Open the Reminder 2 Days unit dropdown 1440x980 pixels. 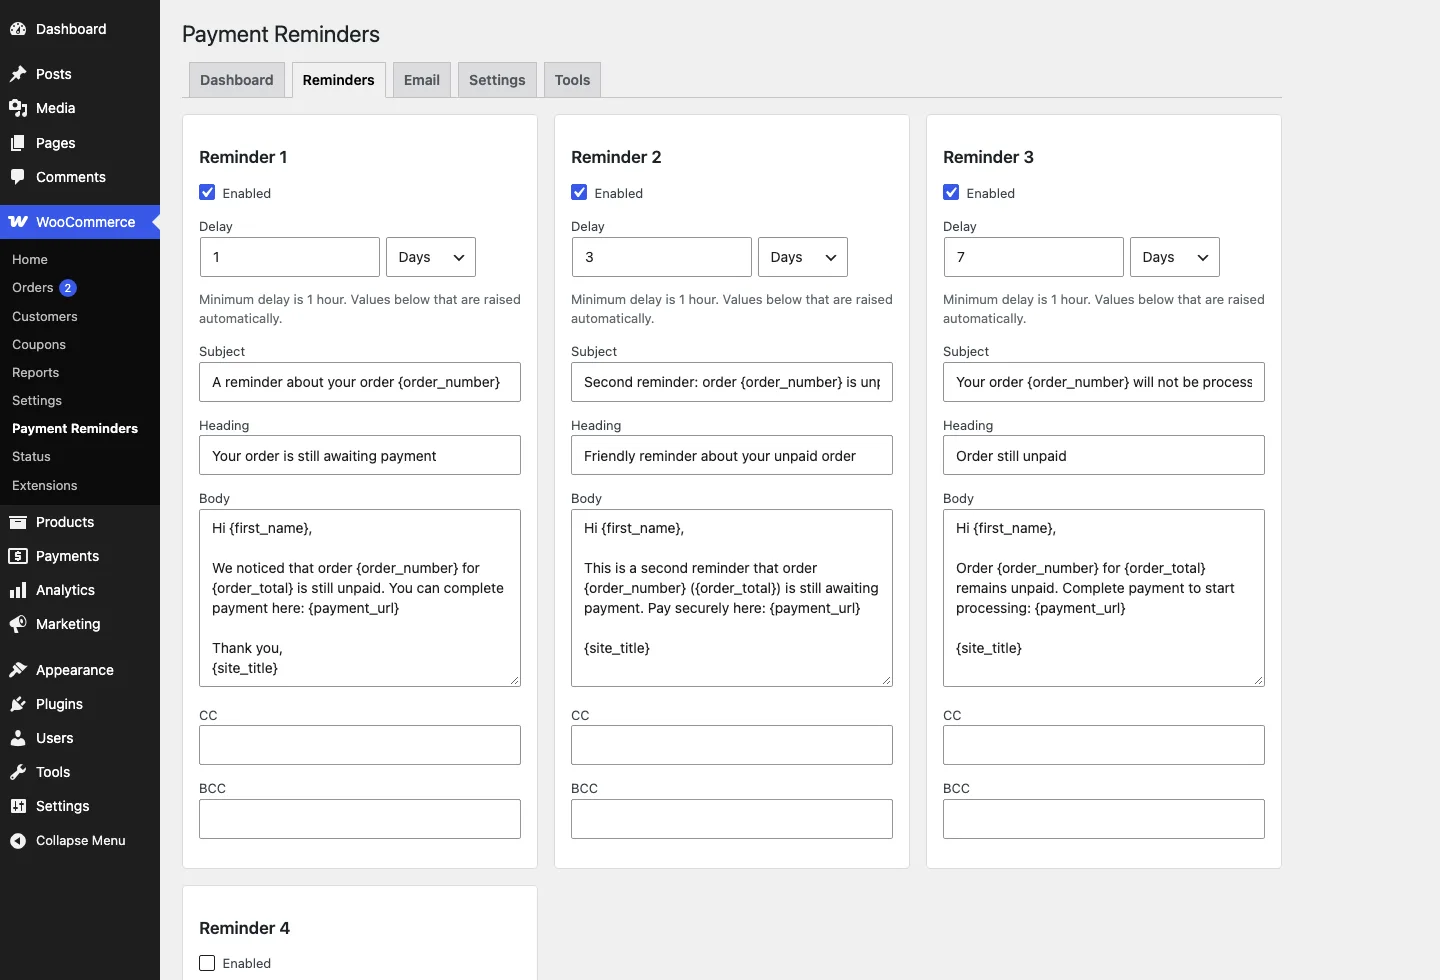pos(803,257)
